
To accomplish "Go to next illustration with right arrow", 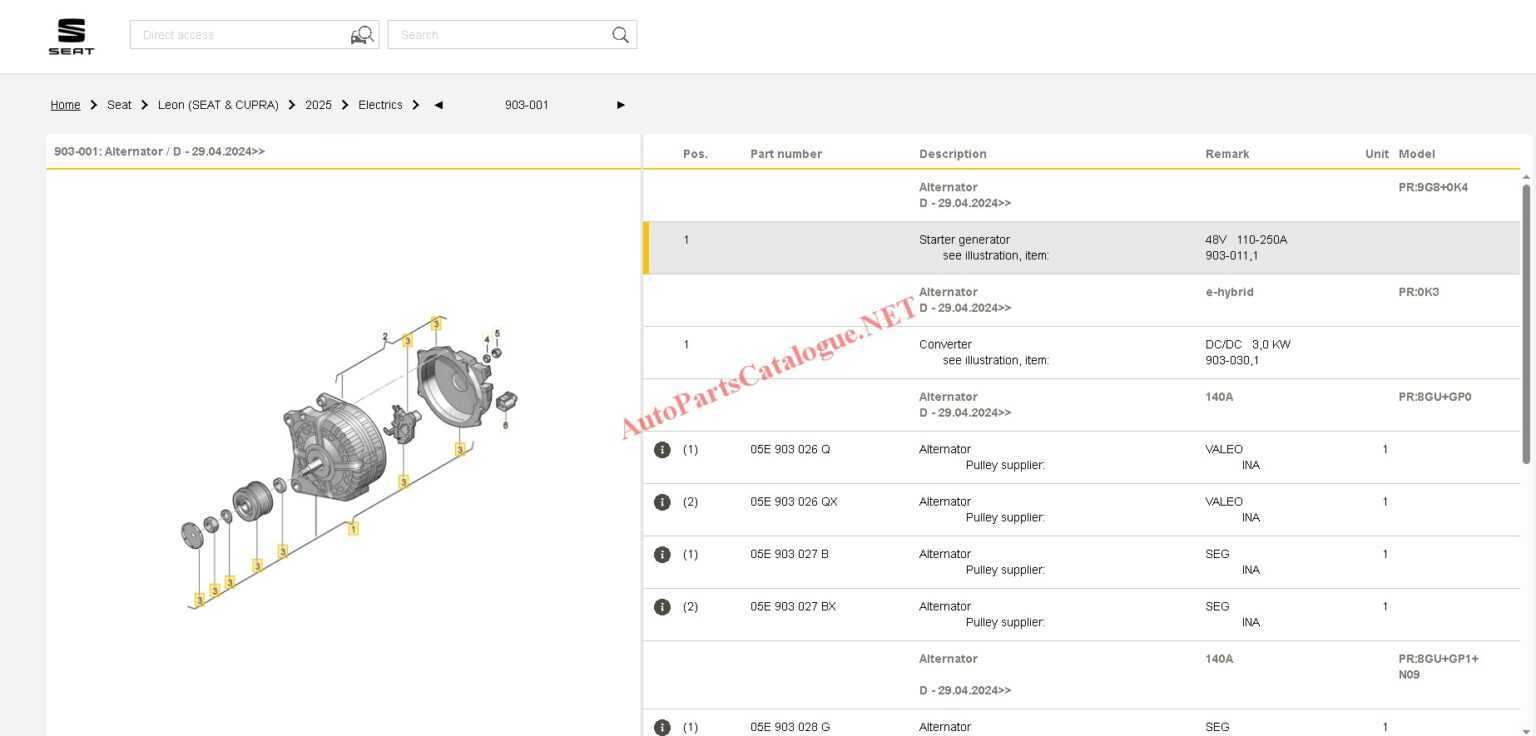I will pos(621,105).
